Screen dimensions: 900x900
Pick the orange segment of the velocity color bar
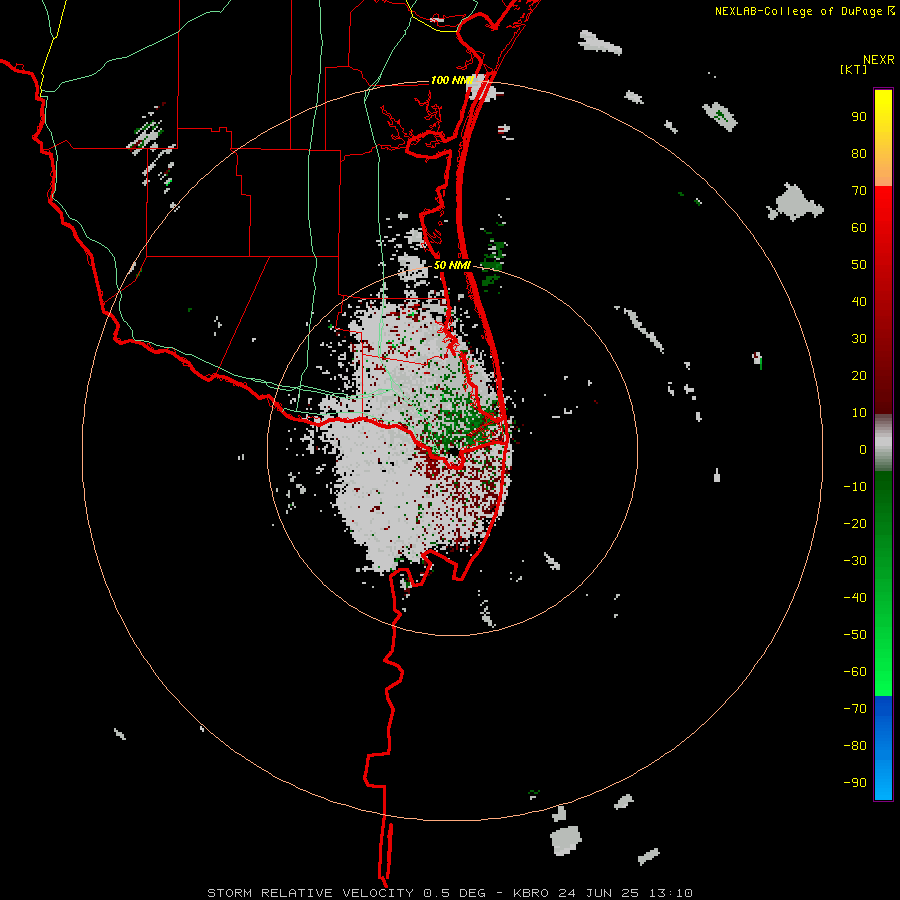click(x=883, y=168)
